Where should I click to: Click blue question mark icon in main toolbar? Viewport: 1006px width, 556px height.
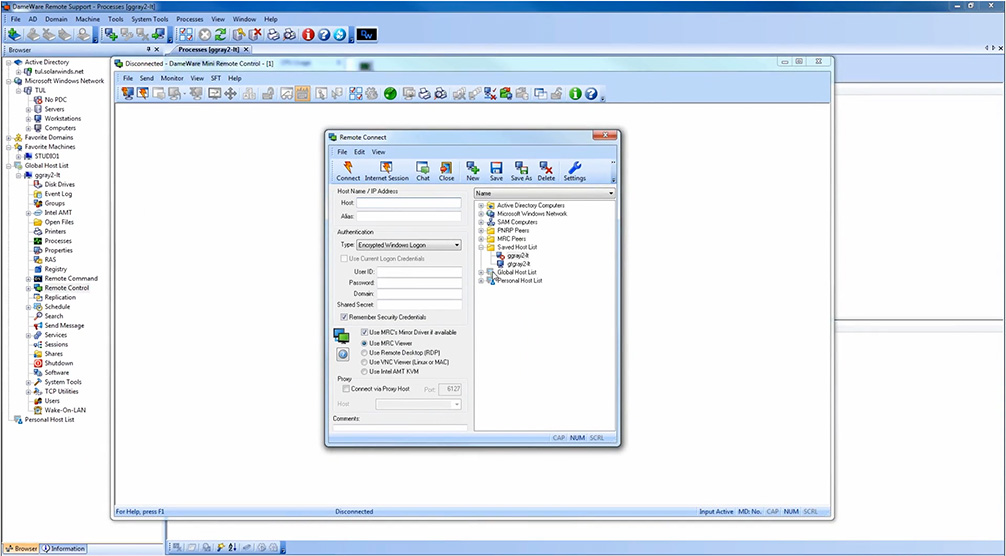pos(324,35)
